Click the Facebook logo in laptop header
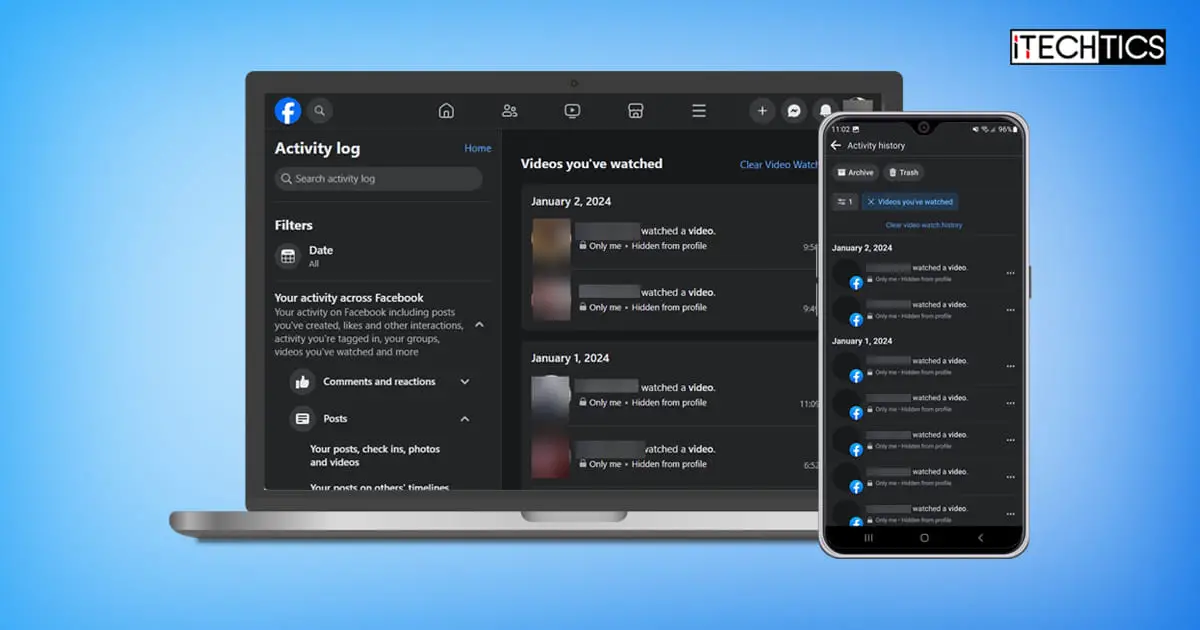This screenshot has height=630, width=1200. pos(288,111)
